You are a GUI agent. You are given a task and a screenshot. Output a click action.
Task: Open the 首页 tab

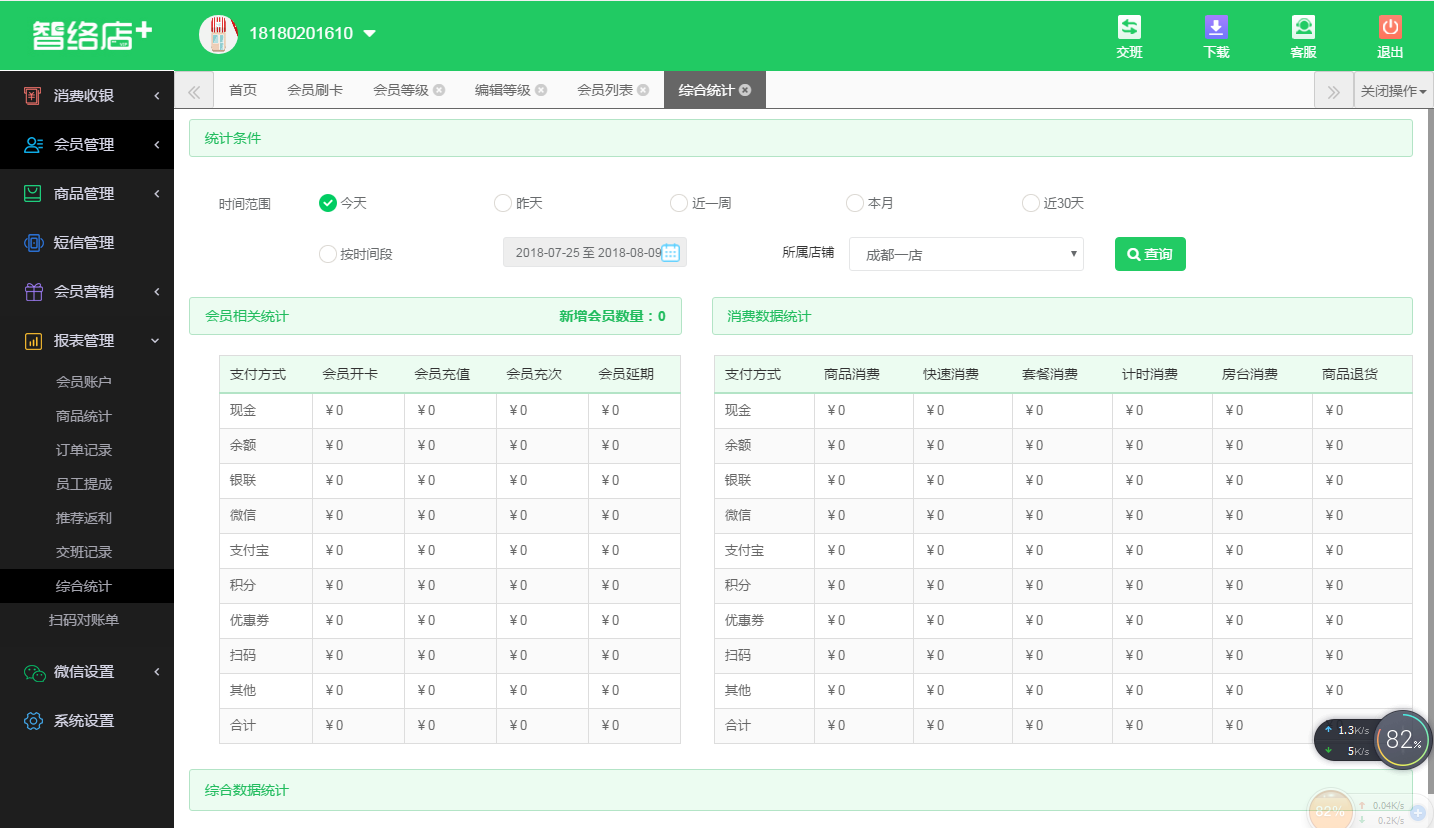(x=242, y=89)
